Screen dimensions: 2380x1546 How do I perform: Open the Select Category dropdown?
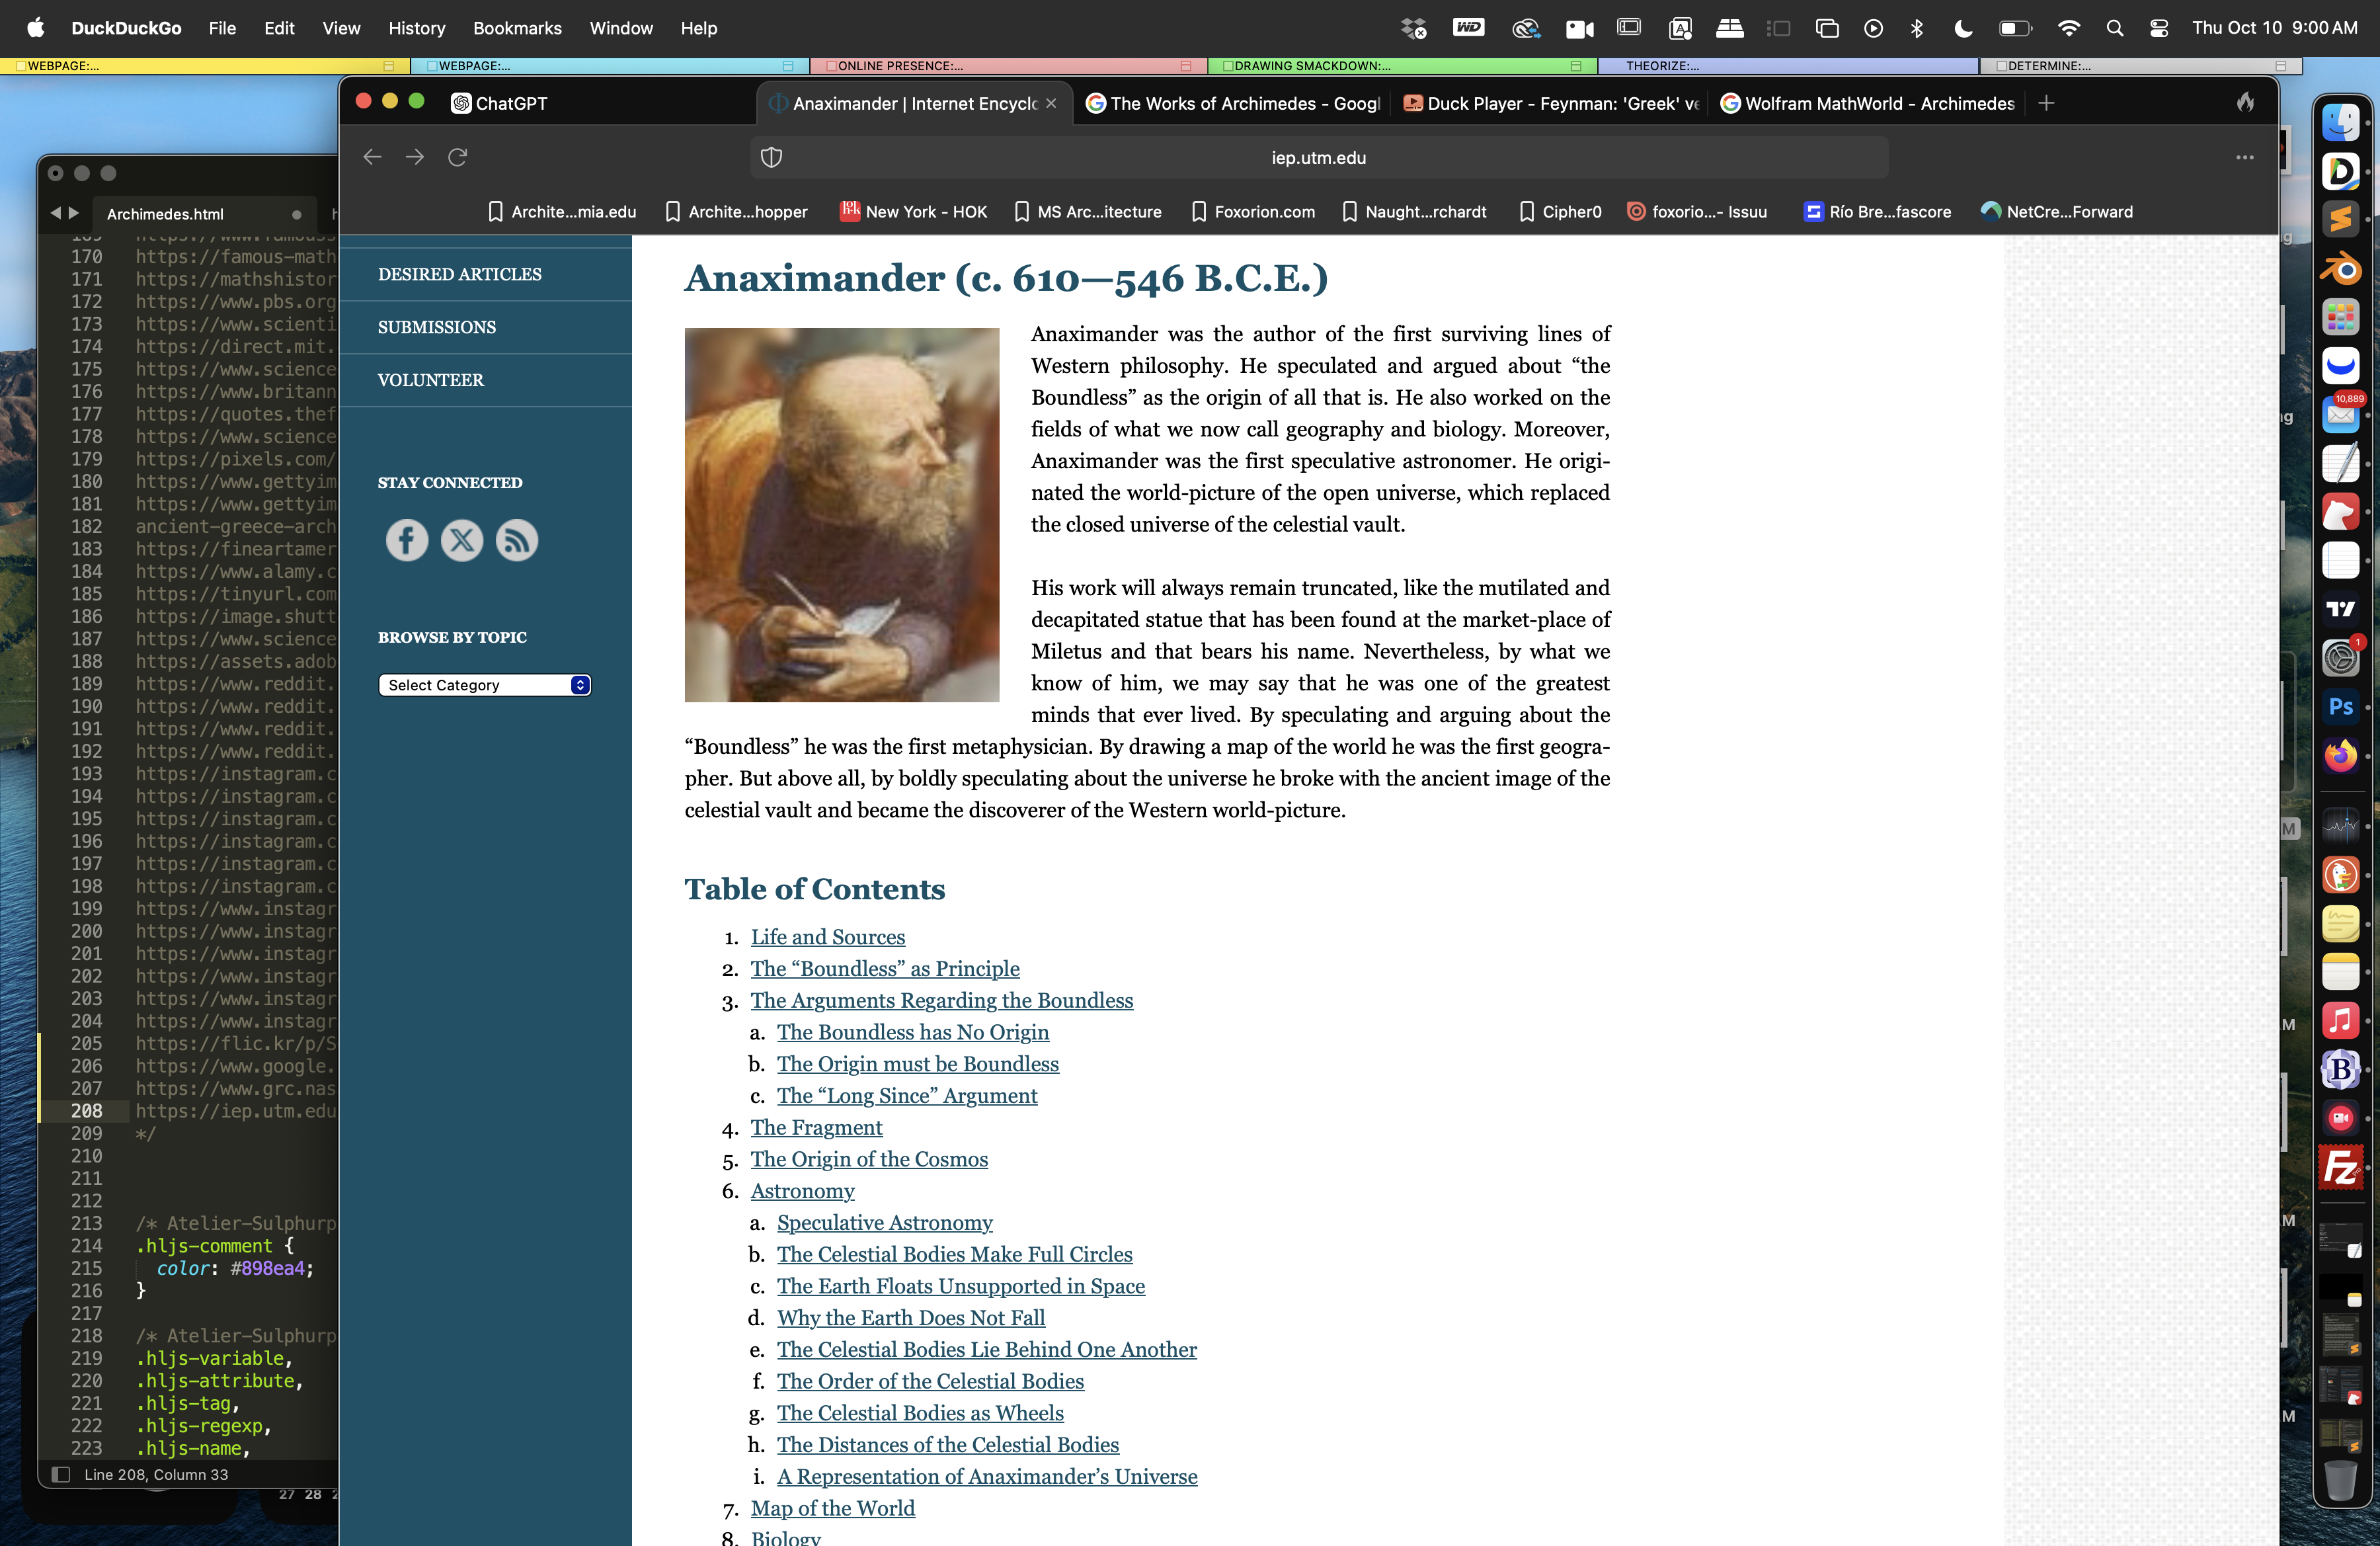click(484, 685)
